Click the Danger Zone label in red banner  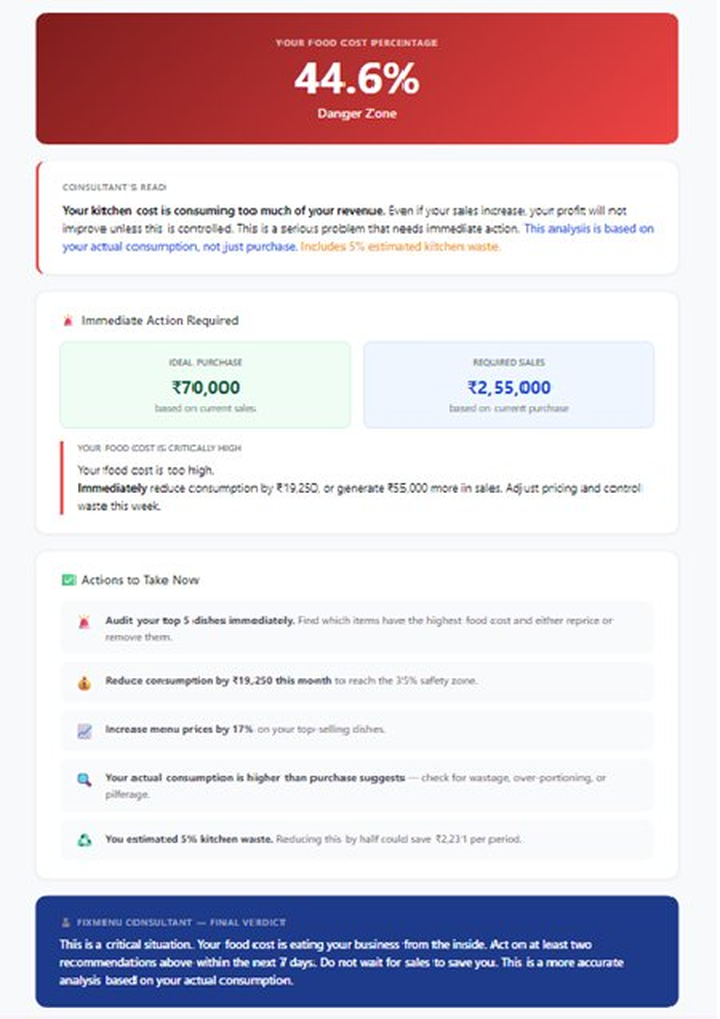(357, 113)
